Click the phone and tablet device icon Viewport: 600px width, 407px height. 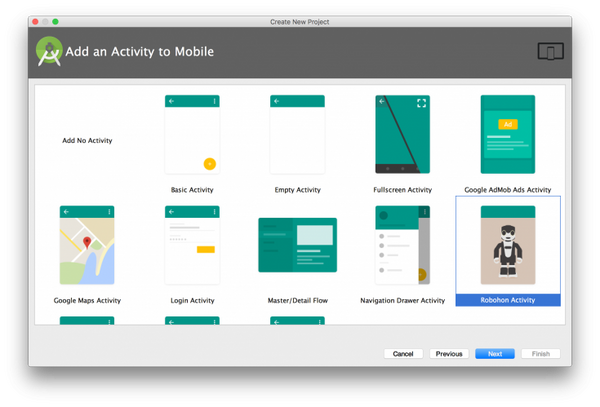pos(551,52)
